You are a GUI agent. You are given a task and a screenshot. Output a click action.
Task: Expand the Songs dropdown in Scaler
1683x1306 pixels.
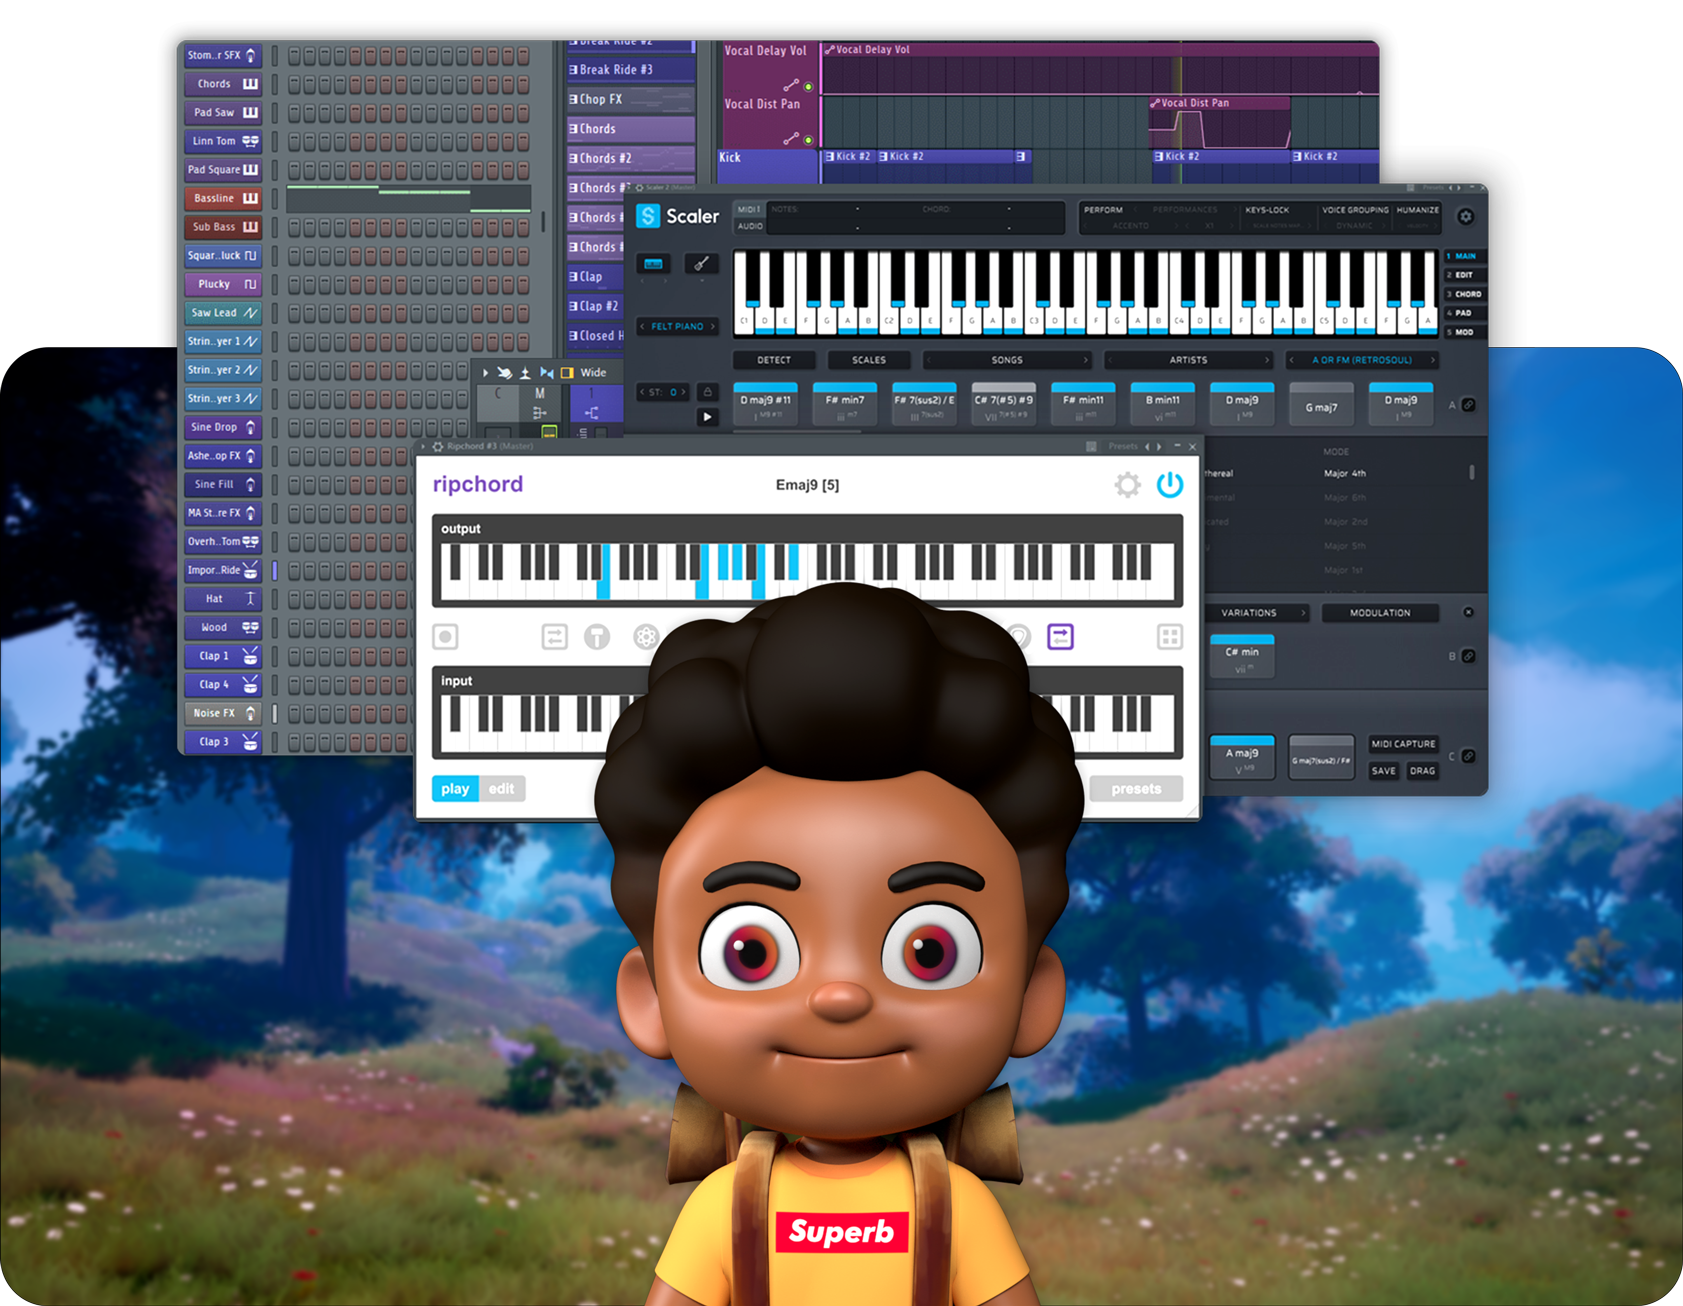[x=1085, y=360]
